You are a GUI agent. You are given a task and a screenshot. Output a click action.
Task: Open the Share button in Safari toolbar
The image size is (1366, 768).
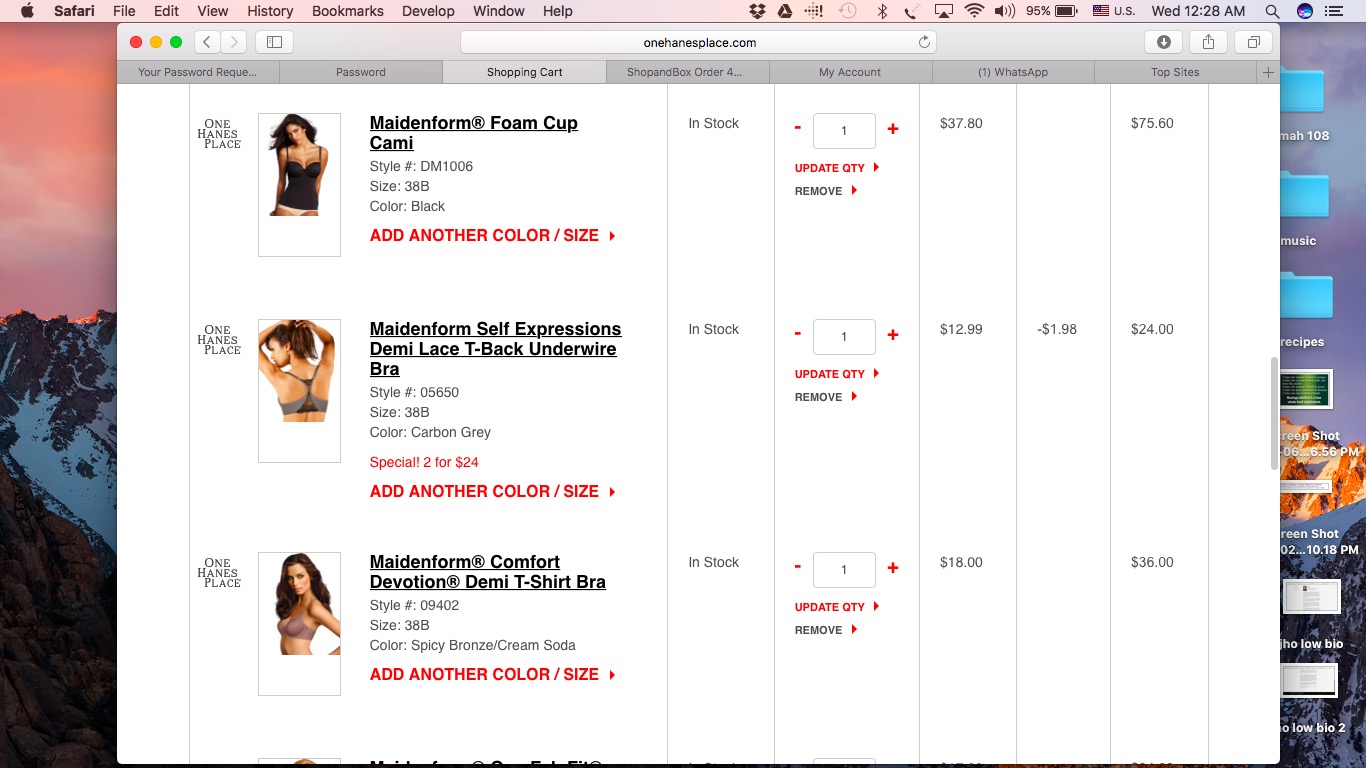coord(1208,42)
